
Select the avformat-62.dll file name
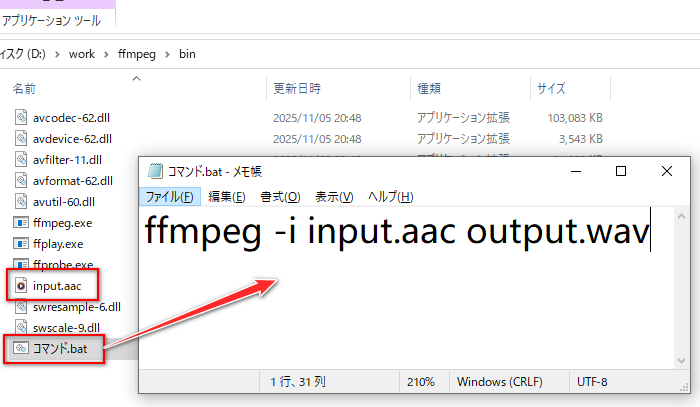click(x=73, y=181)
